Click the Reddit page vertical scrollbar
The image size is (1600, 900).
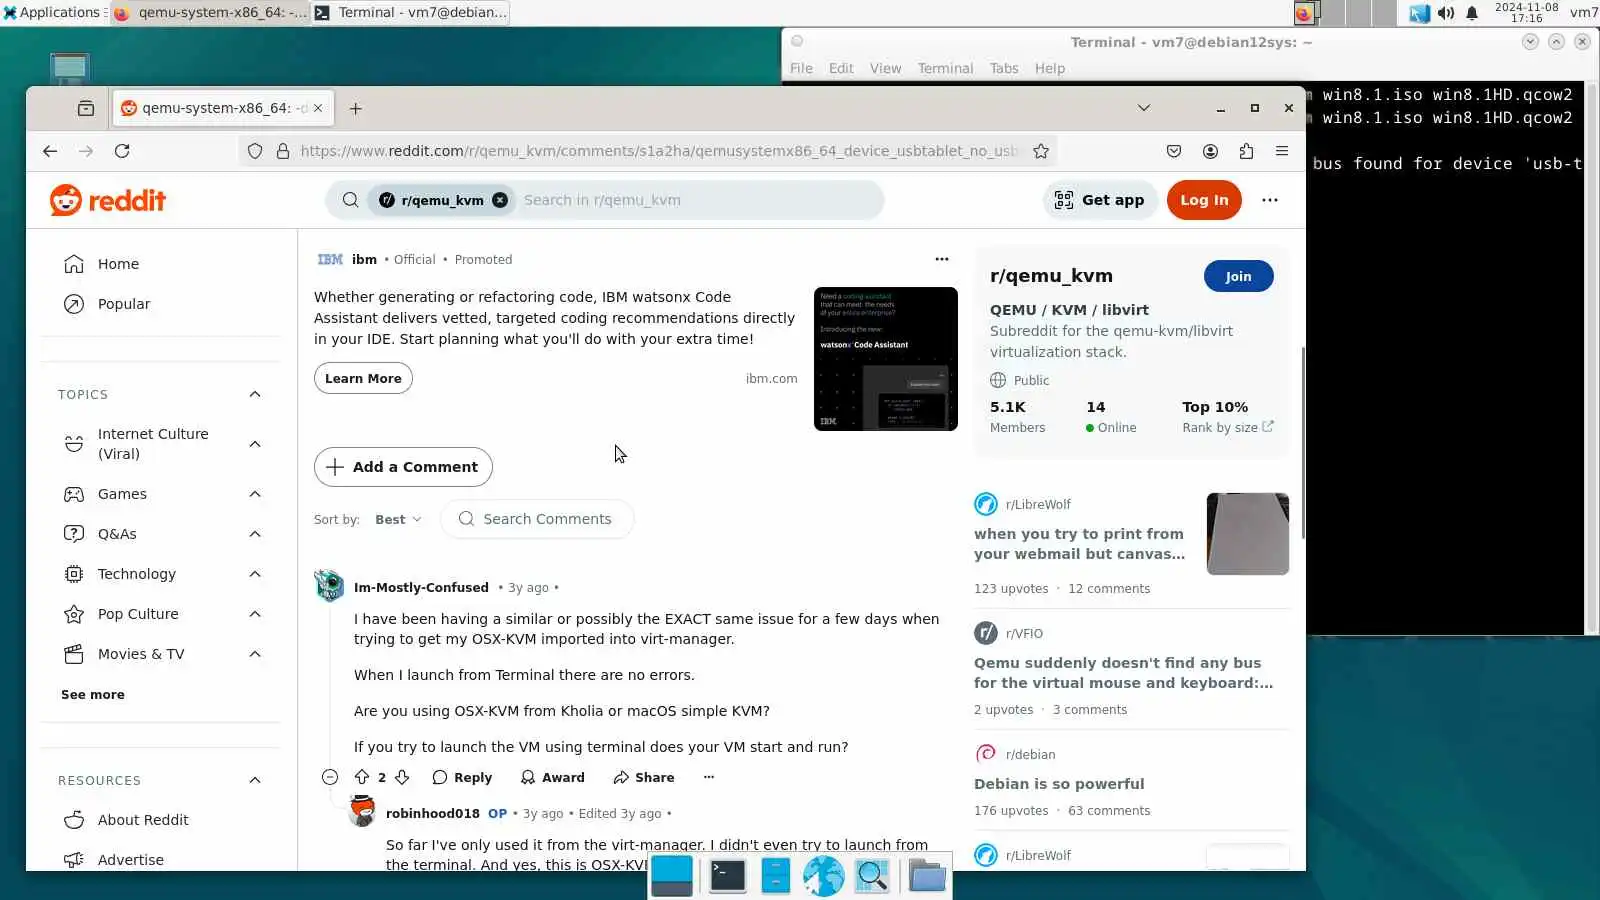pos(1303,444)
